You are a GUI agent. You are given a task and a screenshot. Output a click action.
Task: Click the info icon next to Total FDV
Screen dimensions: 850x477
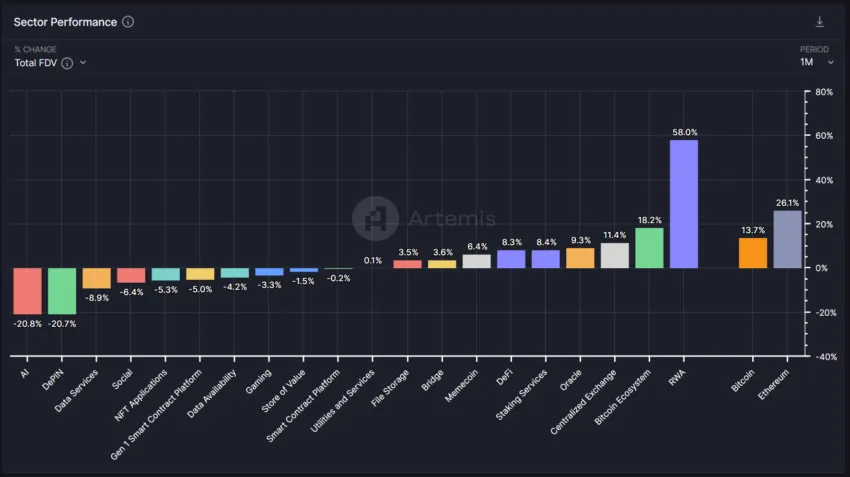point(67,63)
